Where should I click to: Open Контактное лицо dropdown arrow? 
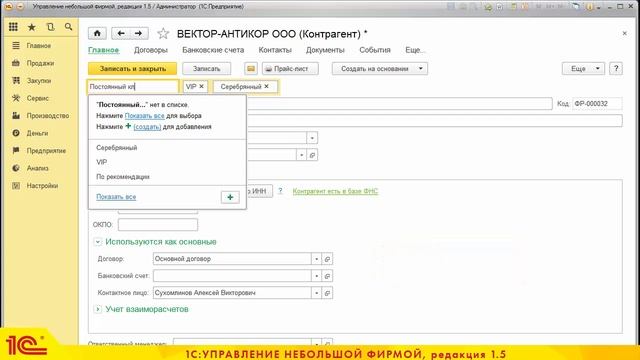click(x=316, y=293)
